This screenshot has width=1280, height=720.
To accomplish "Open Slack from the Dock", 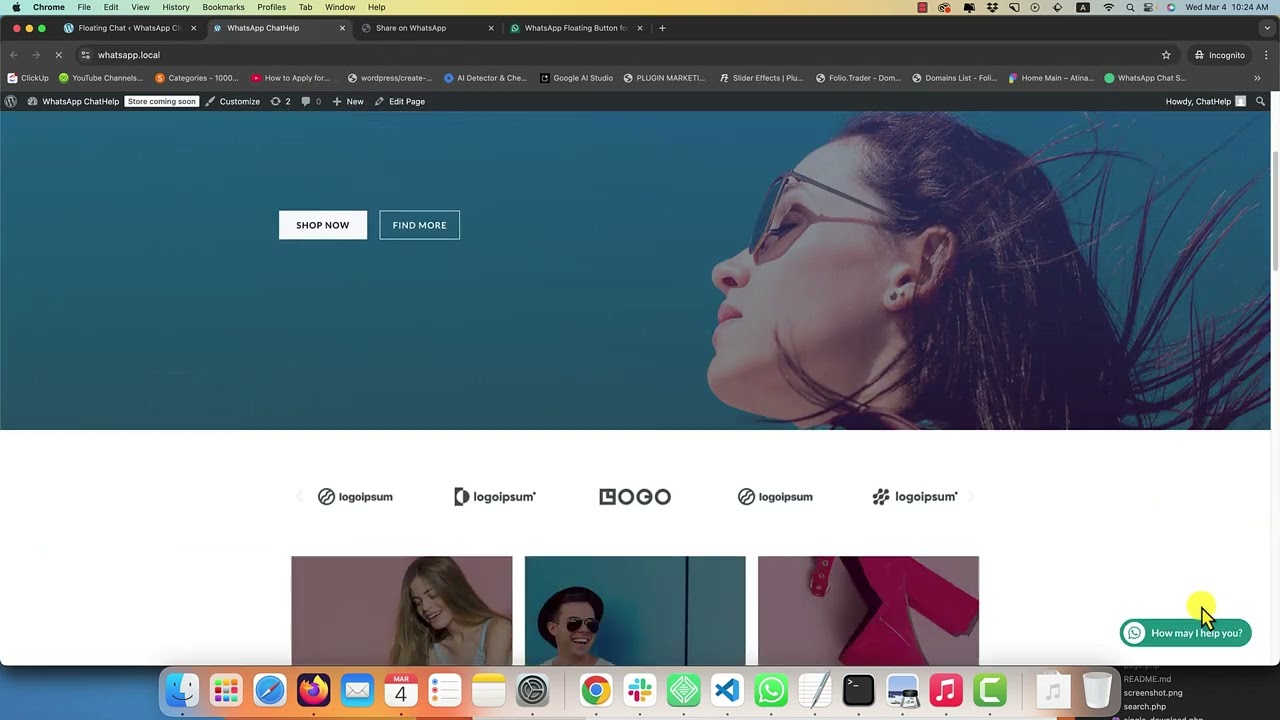I will tap(640, 690).
